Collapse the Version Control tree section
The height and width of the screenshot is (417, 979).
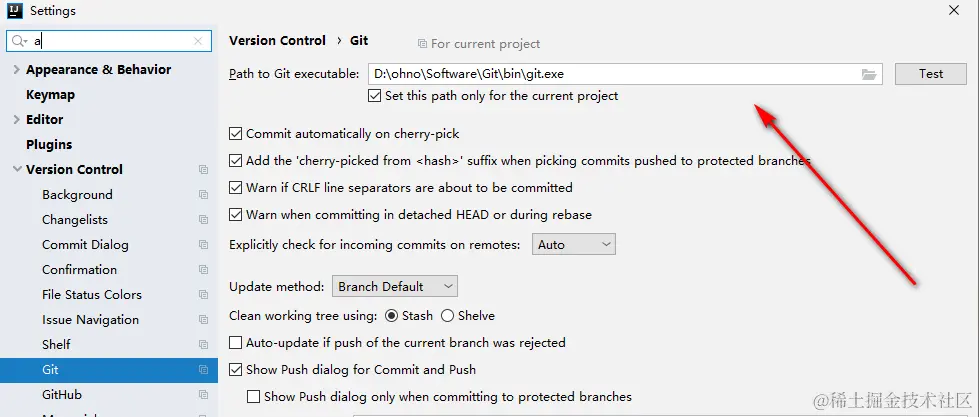16,170
